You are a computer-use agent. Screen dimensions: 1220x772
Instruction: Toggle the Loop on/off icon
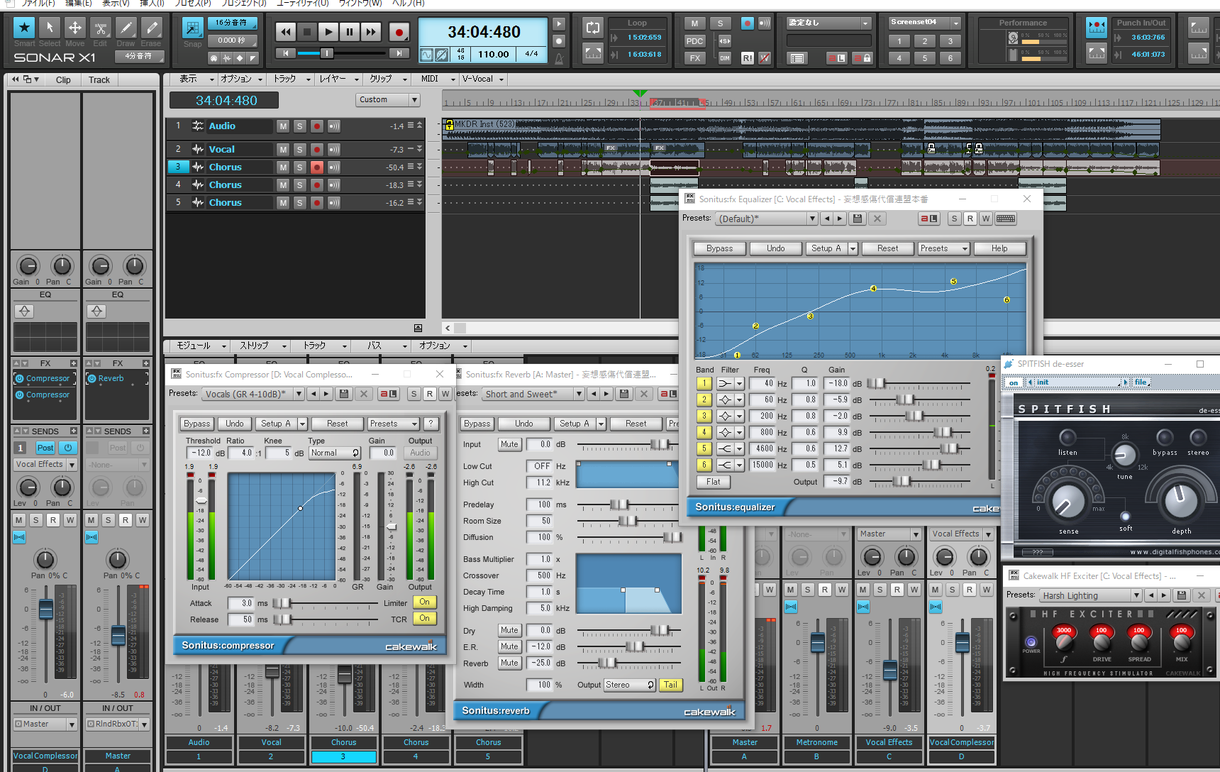tap(593, 27)
